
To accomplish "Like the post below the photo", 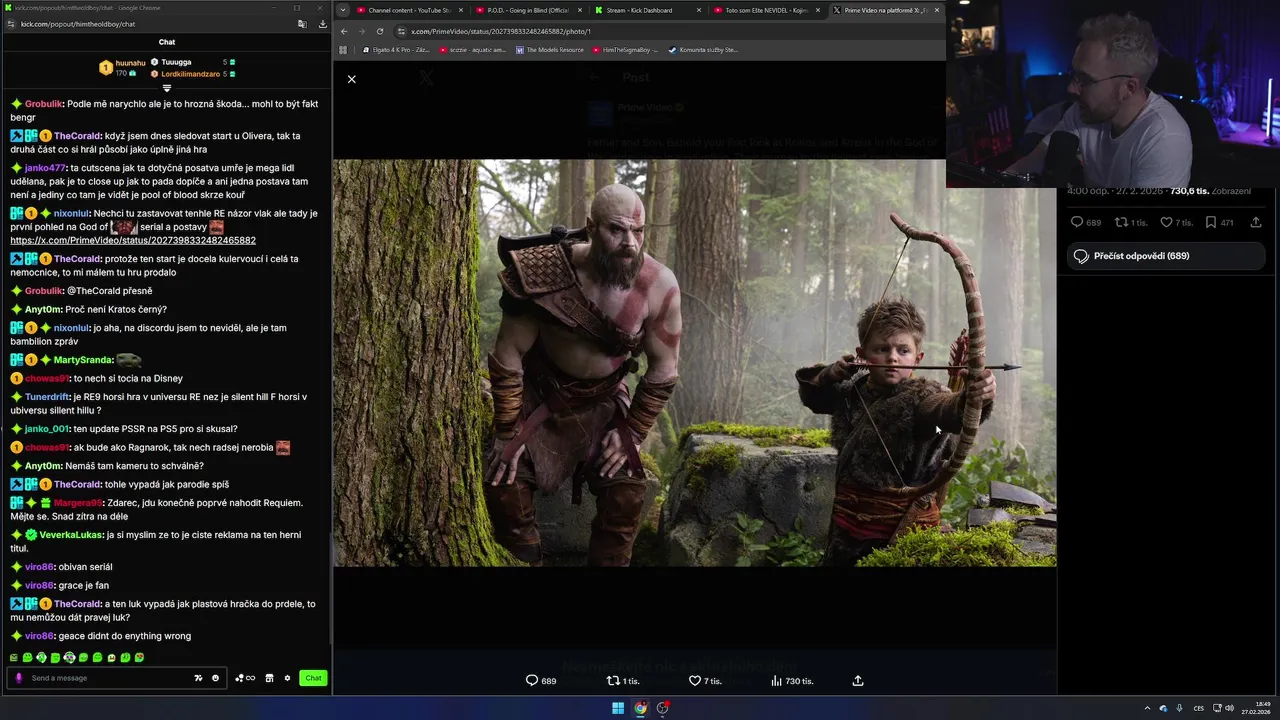I will [x=705, y=681].
